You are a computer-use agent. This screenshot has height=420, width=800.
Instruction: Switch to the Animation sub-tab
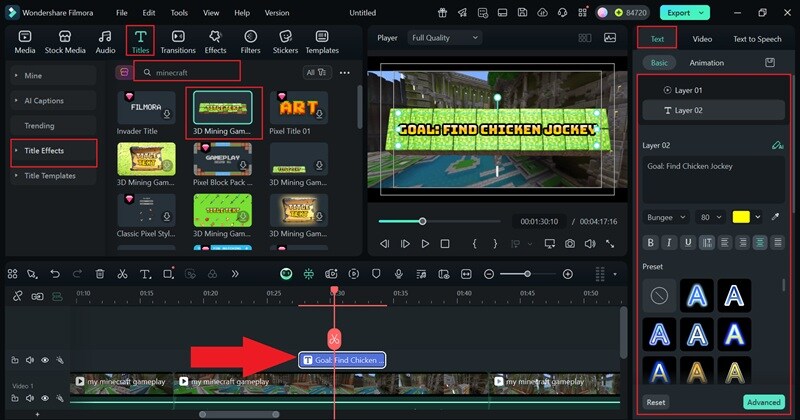[707, 63]
